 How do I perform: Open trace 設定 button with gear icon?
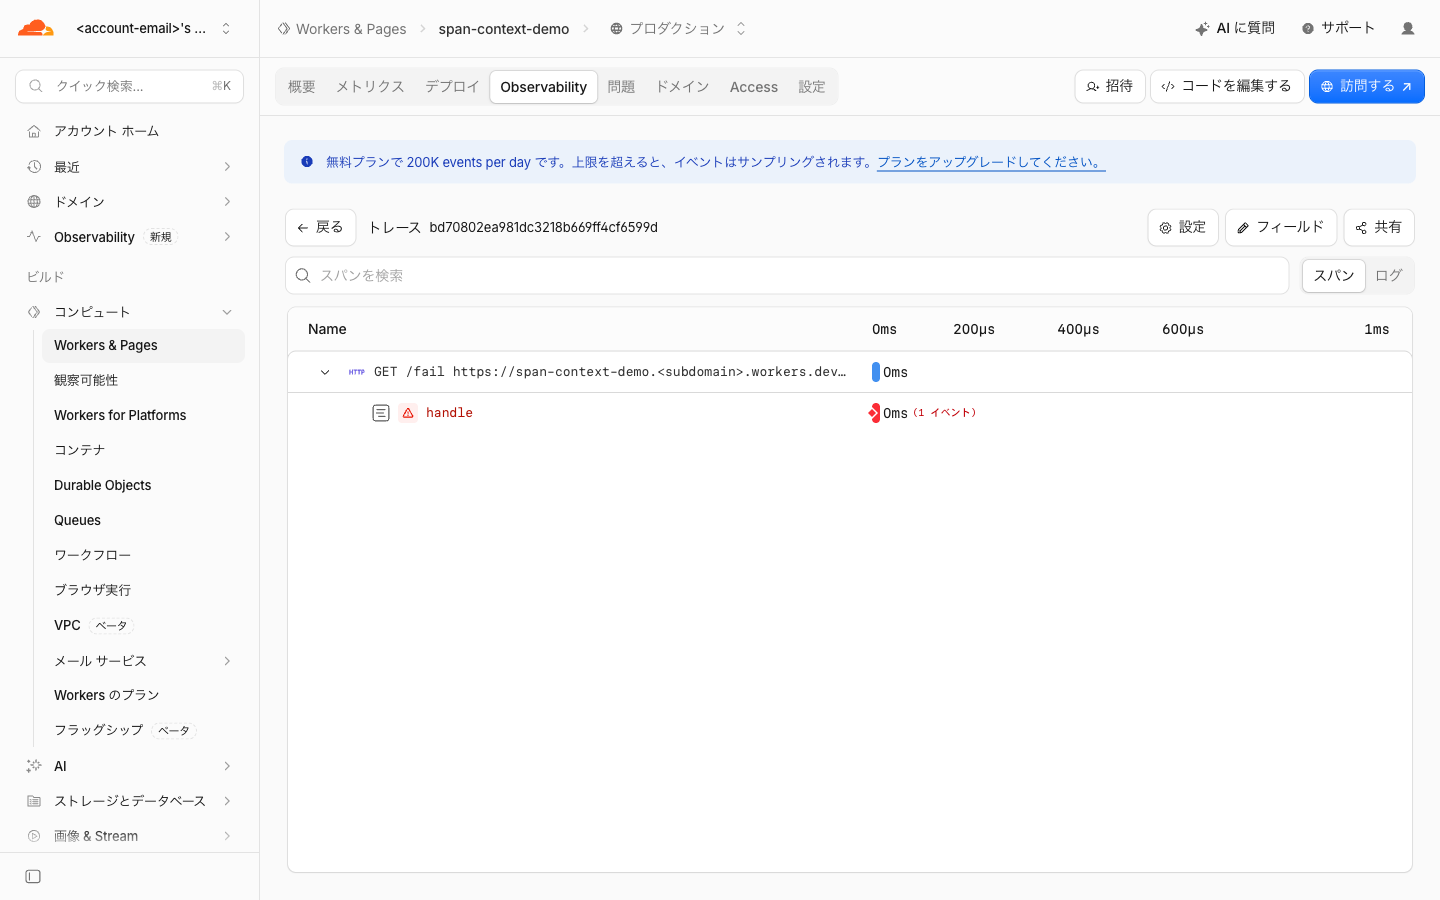coord(1183,227)
